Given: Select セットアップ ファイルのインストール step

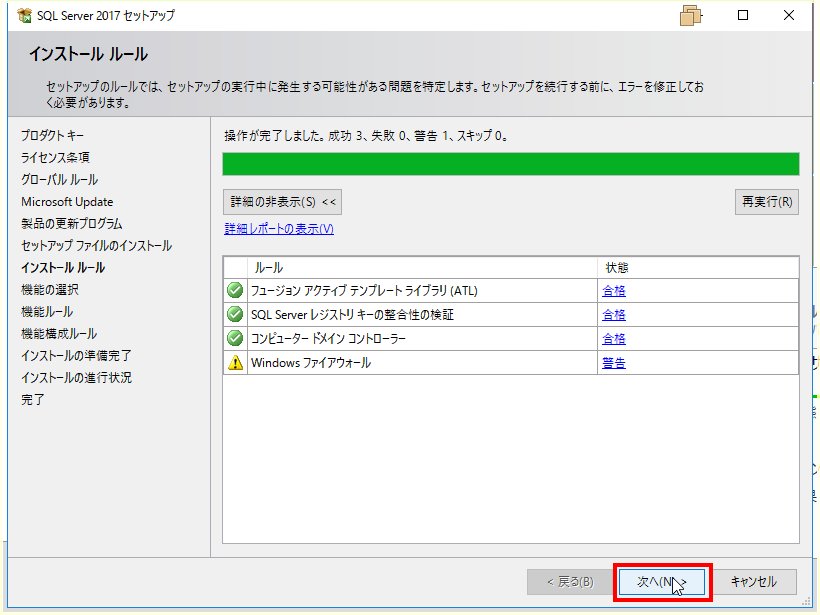Looking at the screenshot, I should point(97,245).
